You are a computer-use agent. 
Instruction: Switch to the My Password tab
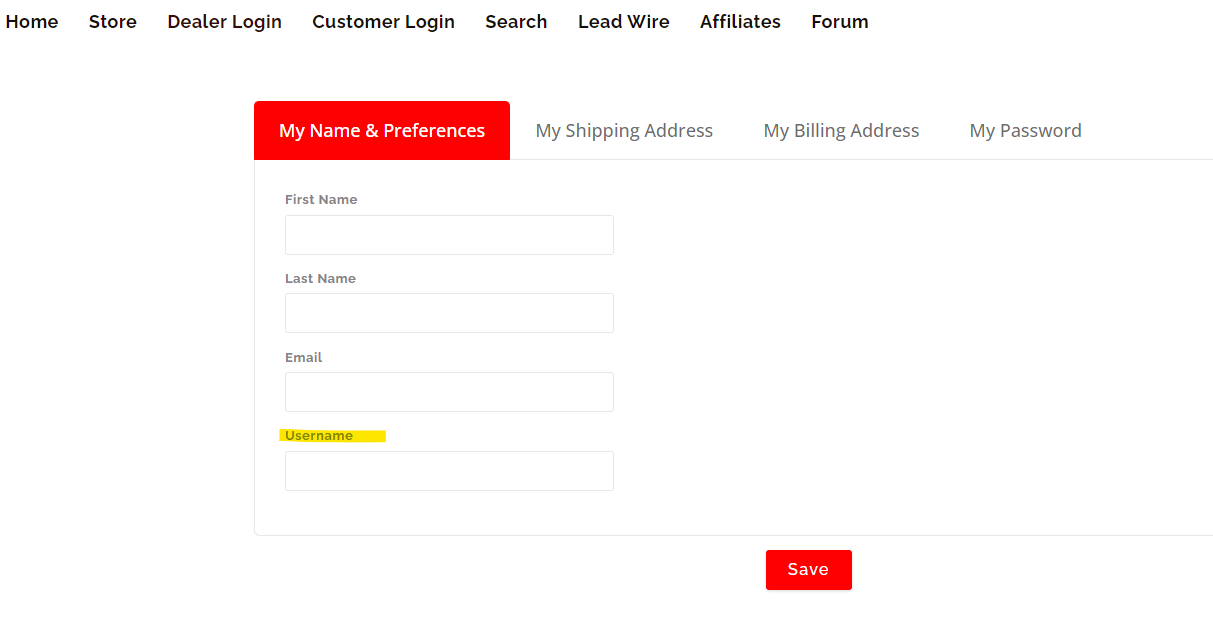point(1025,130)
